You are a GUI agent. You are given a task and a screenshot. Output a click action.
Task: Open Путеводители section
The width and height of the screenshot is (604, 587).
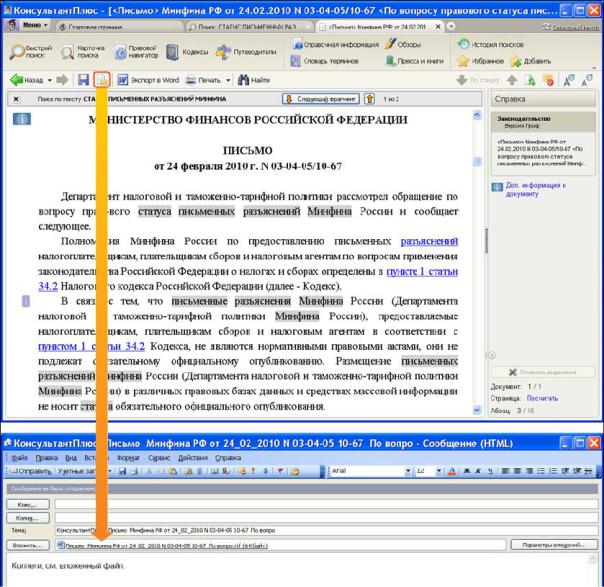[246, 52]
